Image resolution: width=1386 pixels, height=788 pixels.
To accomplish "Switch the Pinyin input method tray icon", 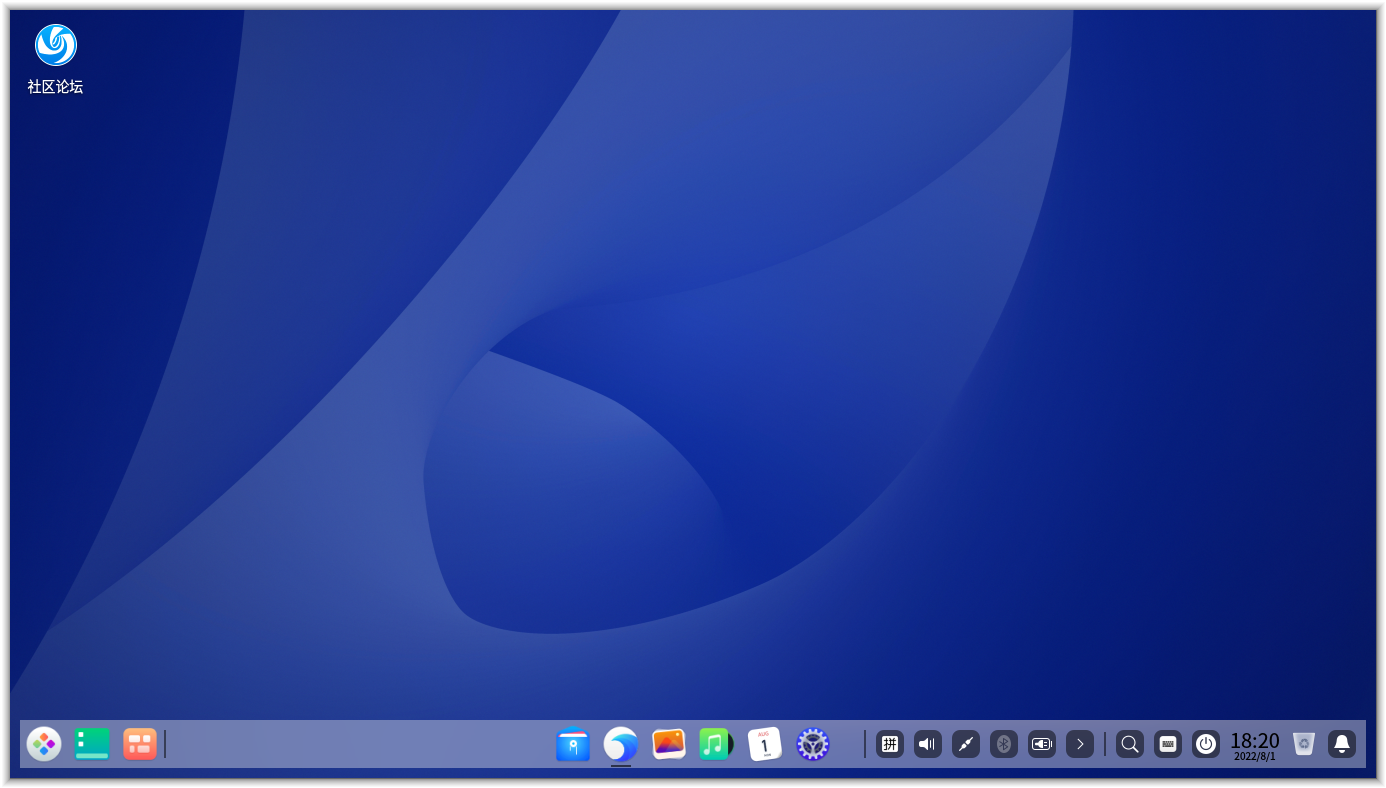I will pyautogui.click(x=890, y=744).
